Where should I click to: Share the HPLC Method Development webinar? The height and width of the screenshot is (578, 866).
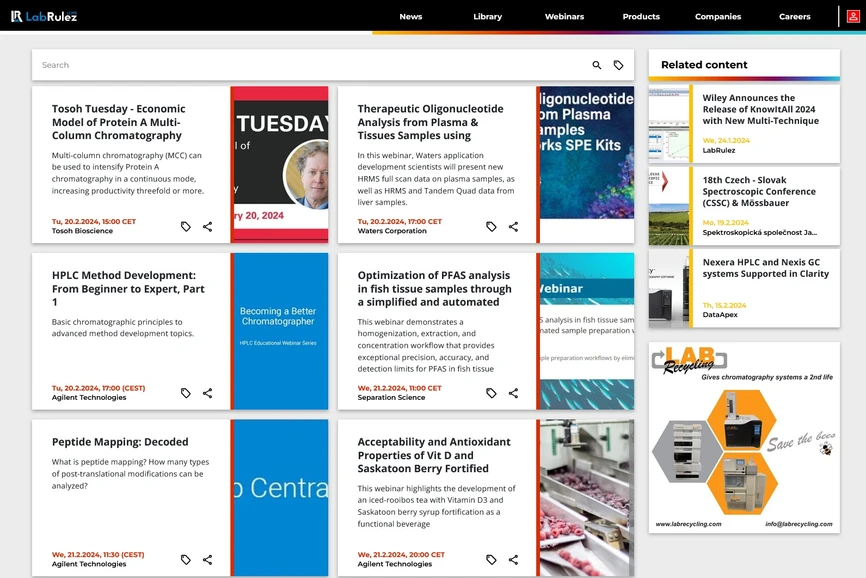tap(208, 393)
